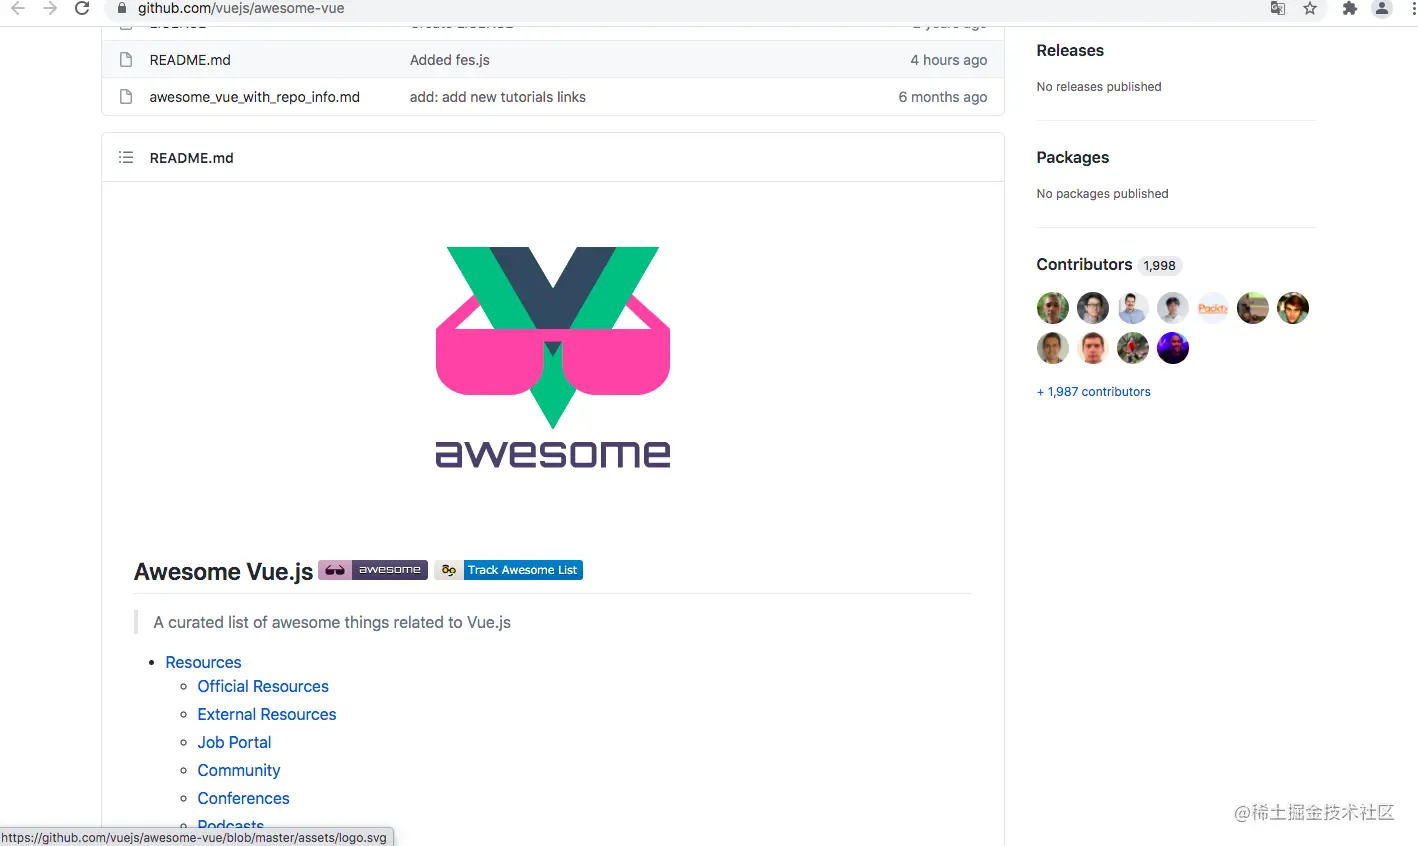Click the padlock site security icon
Screen dimensions: 1418x846
coord(122,8)
